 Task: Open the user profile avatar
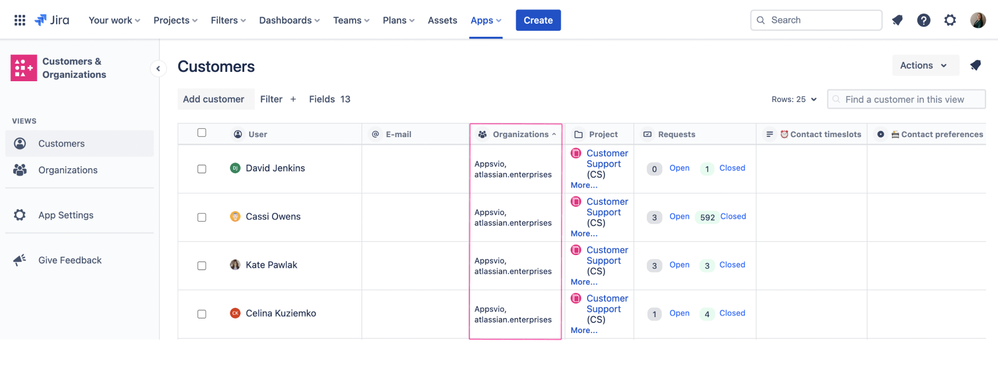[978, 20]
